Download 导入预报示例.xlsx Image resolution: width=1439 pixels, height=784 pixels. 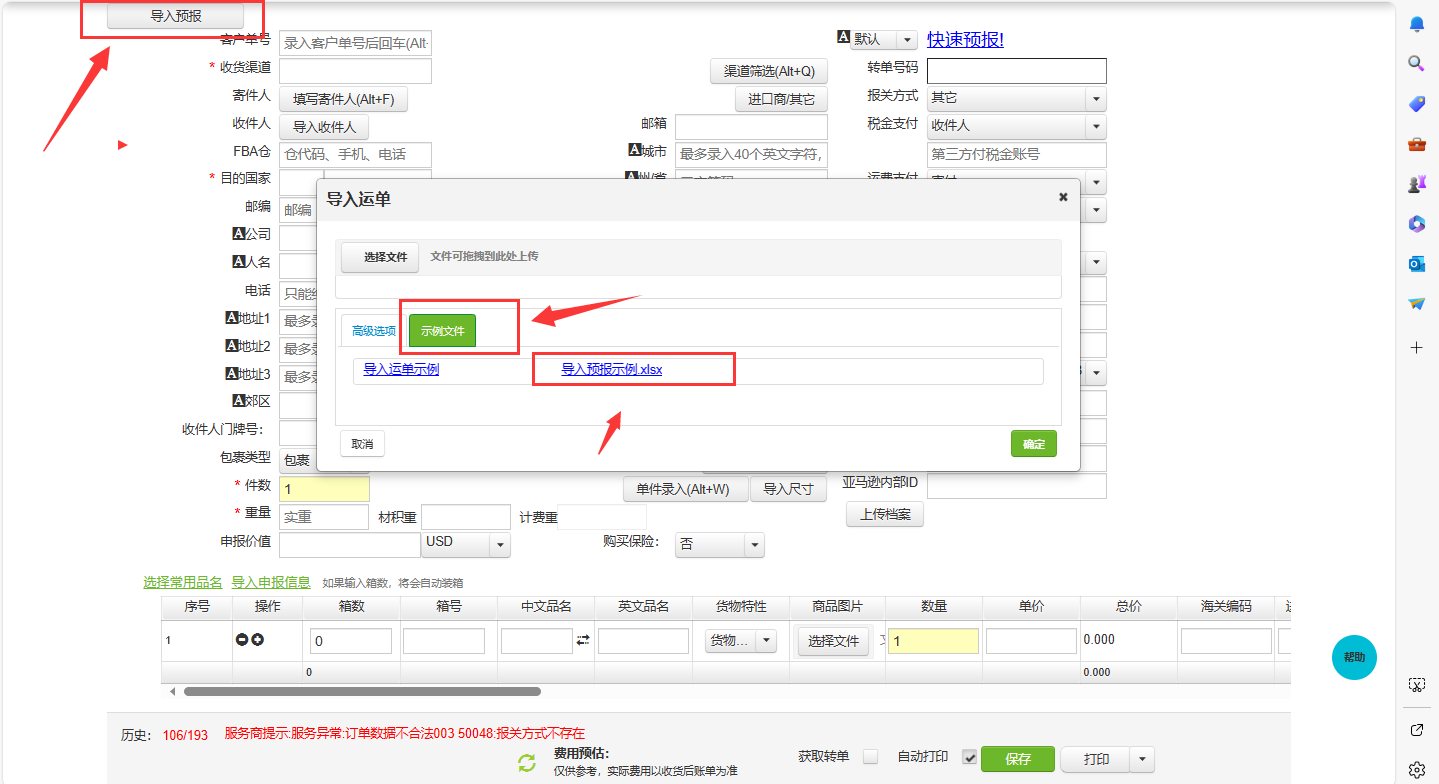pos(612,369)
